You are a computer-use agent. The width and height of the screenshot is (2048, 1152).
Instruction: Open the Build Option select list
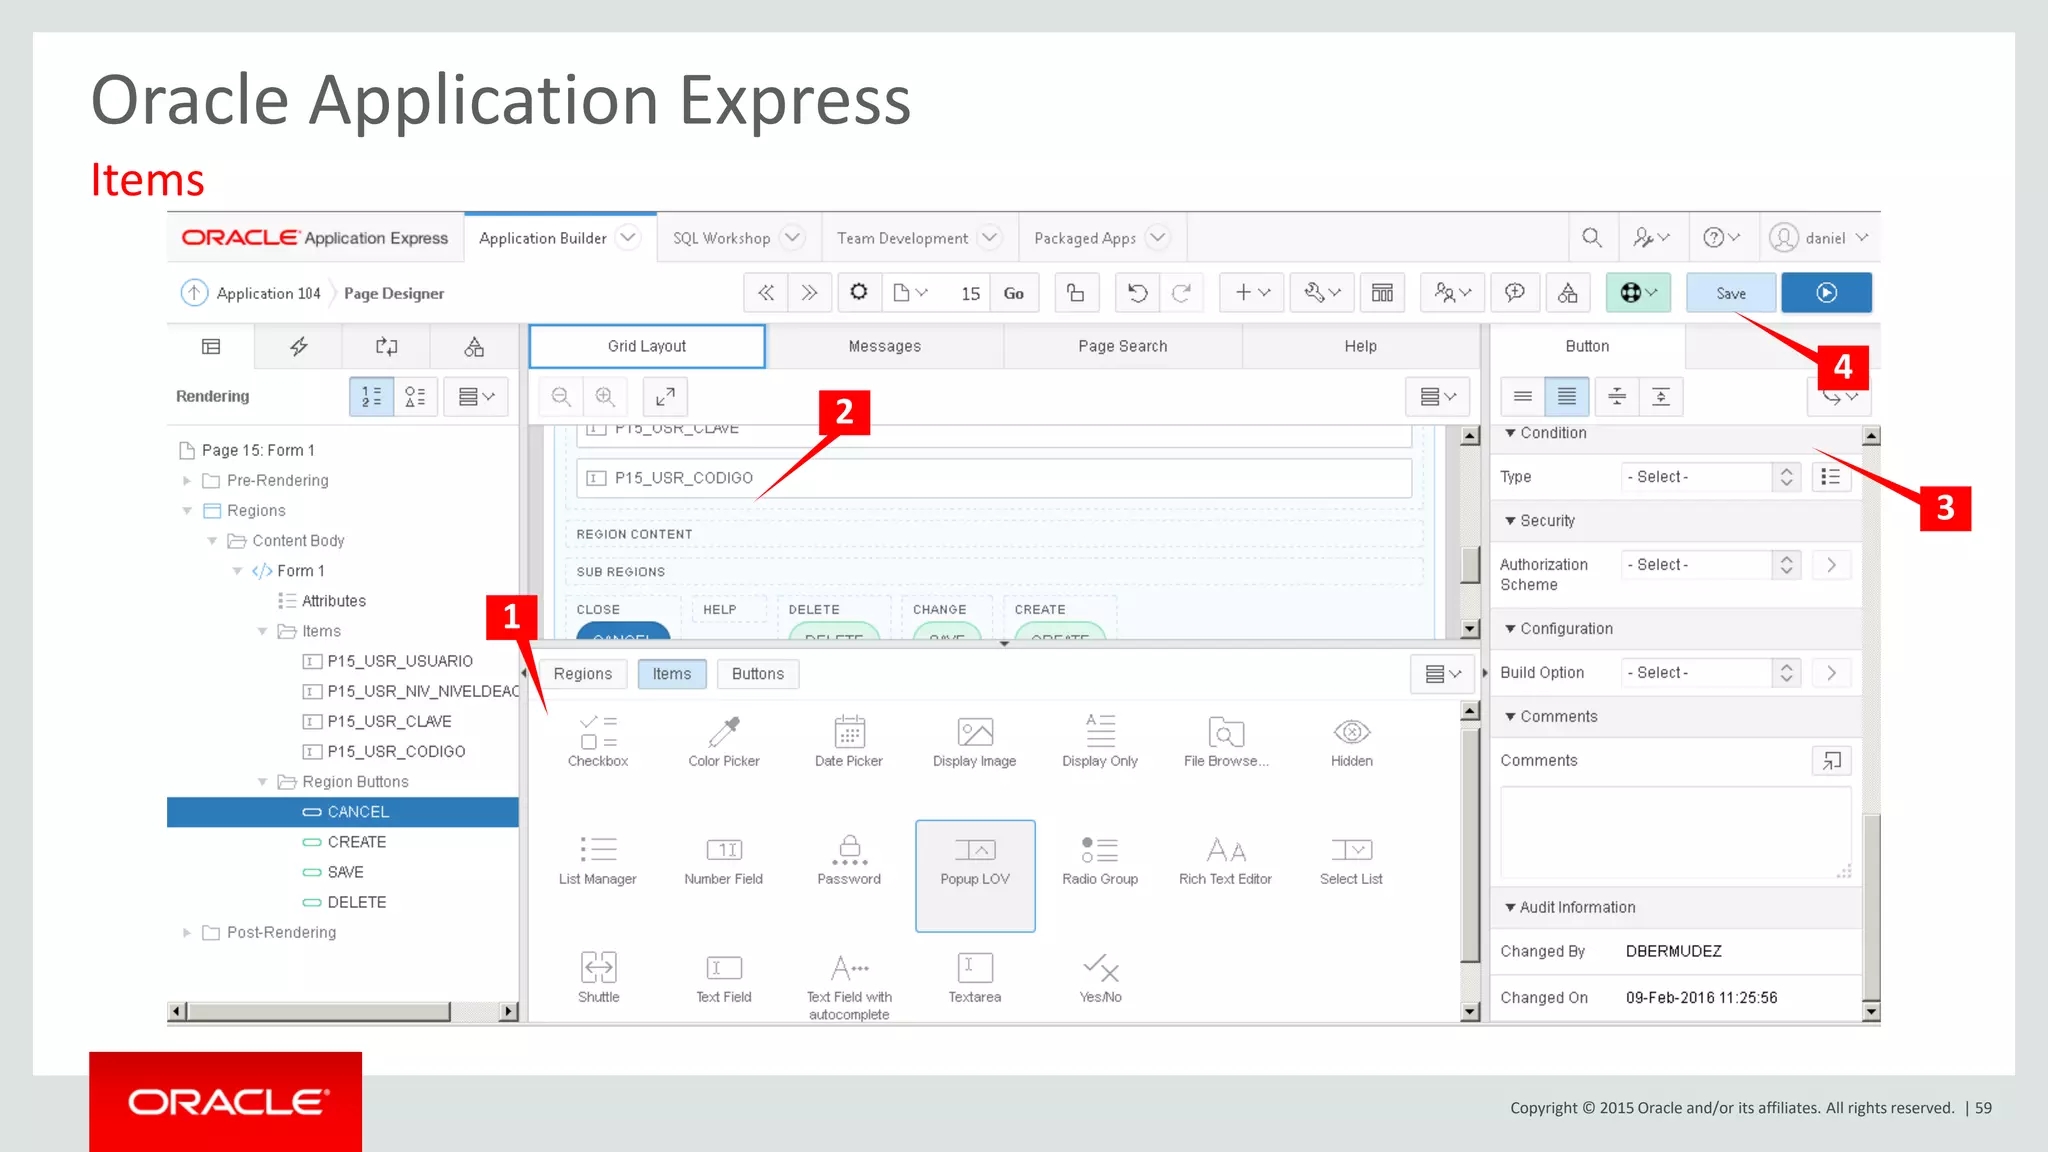tap(1710, 673)
